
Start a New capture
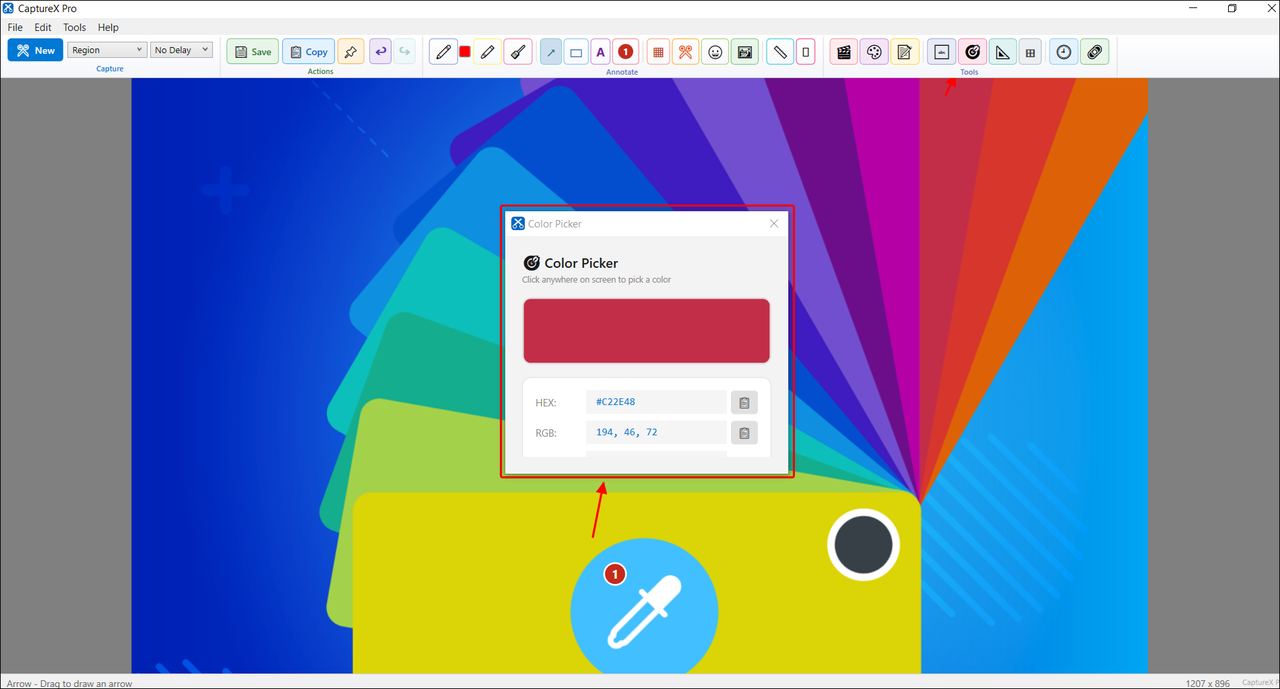pyautogui.click(x=35, y=50)
